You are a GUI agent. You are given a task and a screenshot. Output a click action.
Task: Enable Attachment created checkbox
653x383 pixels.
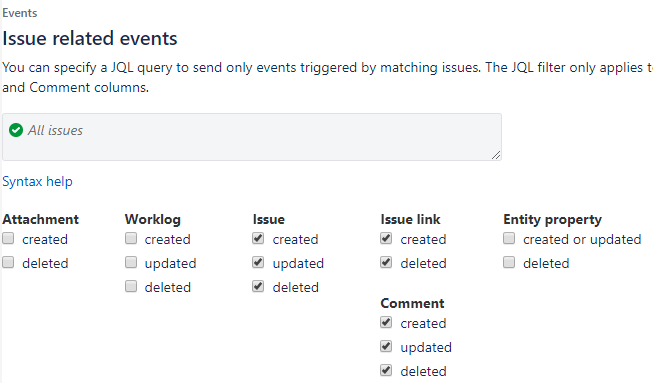point(8,239)
